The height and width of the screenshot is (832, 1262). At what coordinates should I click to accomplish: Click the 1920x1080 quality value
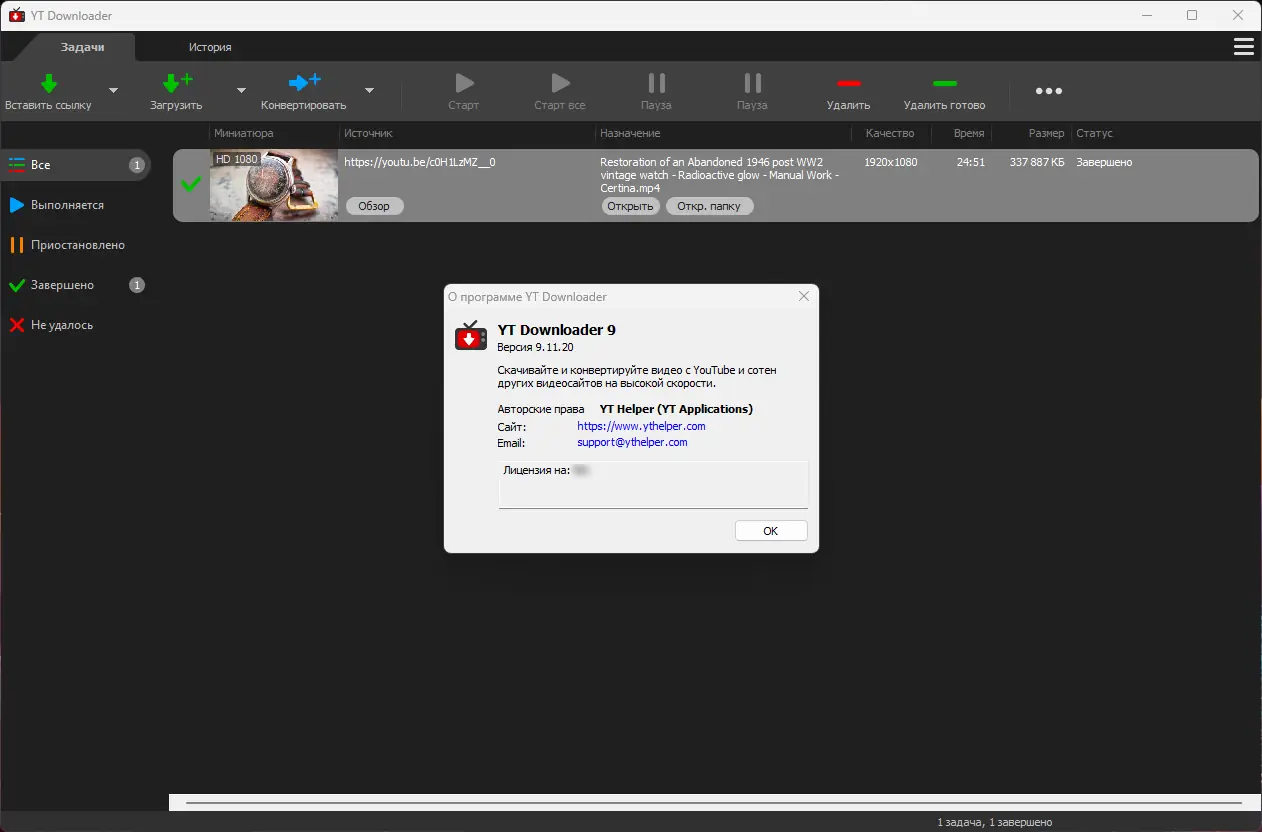(x=891, y=162)
